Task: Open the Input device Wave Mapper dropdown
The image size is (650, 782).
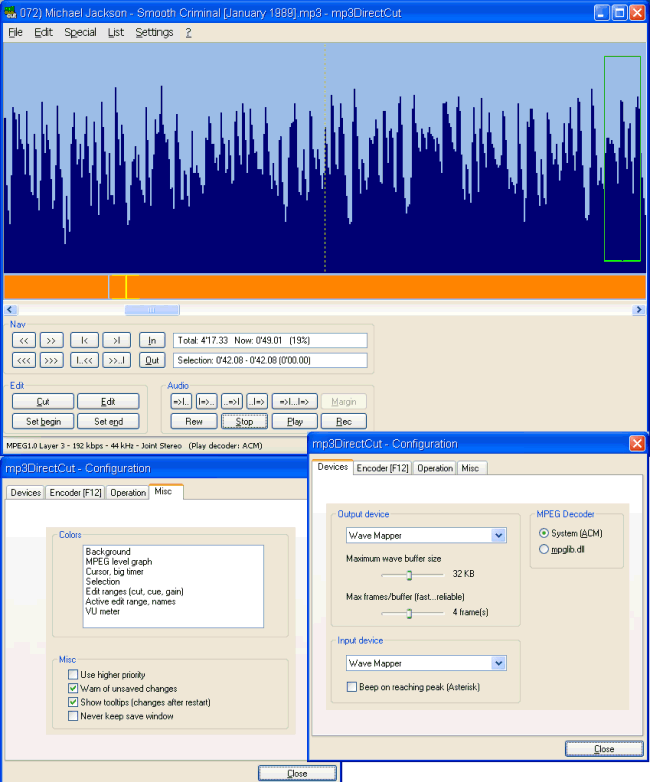Action: (x=499, y=663)
